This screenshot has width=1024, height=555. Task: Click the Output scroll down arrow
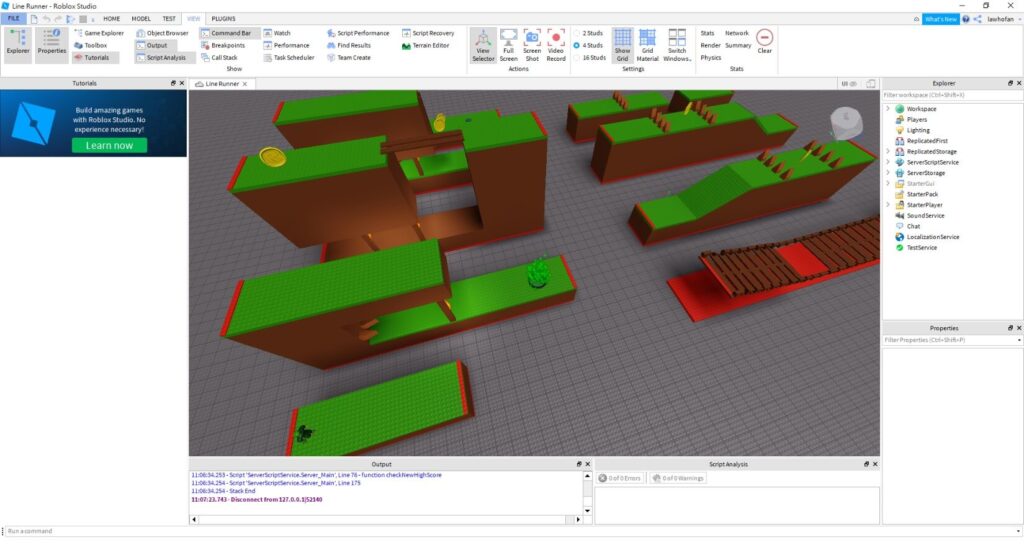pyautogui.click(x=587, y=511)
